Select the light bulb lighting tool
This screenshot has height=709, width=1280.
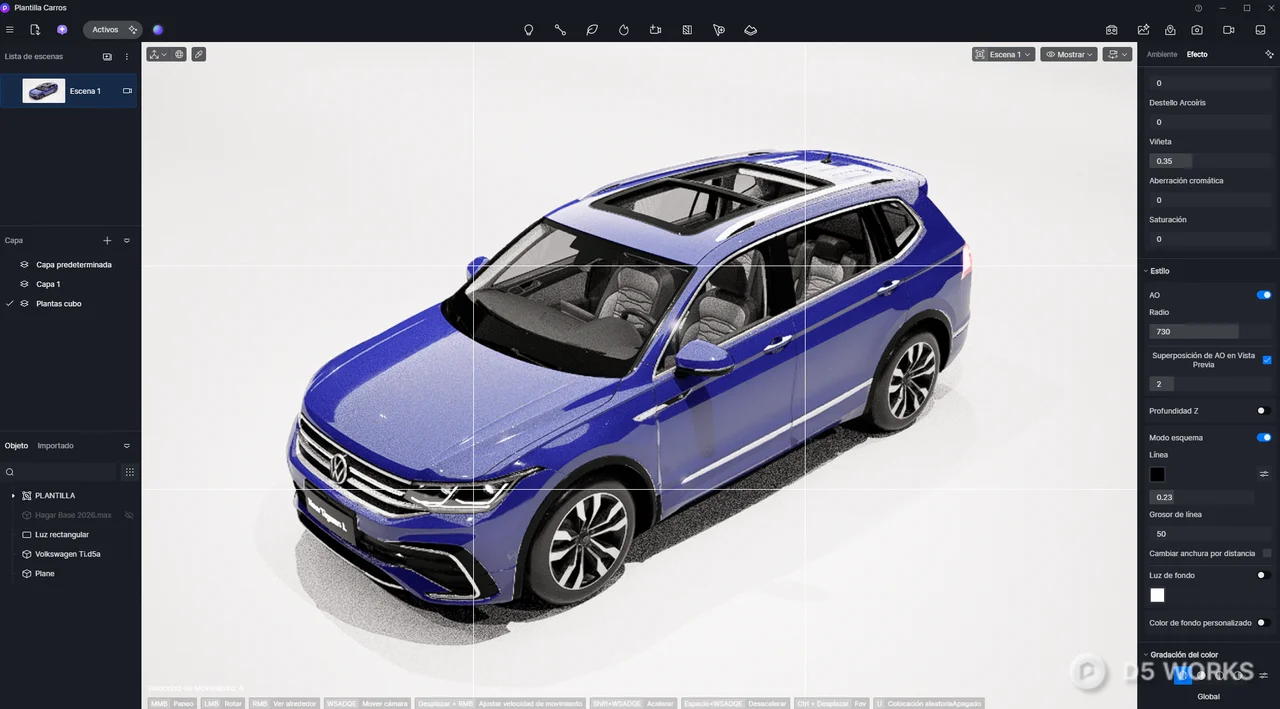click(529, 30)
